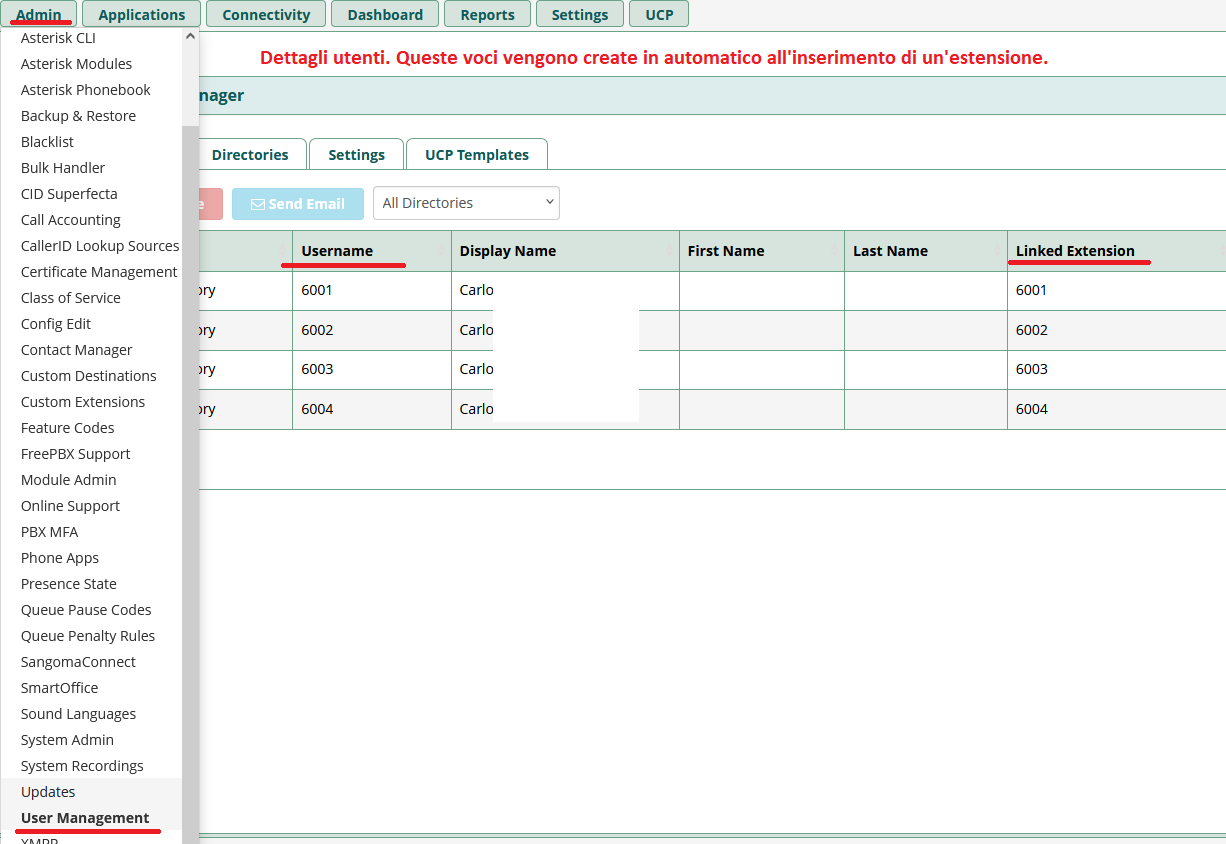
Task: Choose System Recordings
Action: pyautogui.click(x=82, y=766)
